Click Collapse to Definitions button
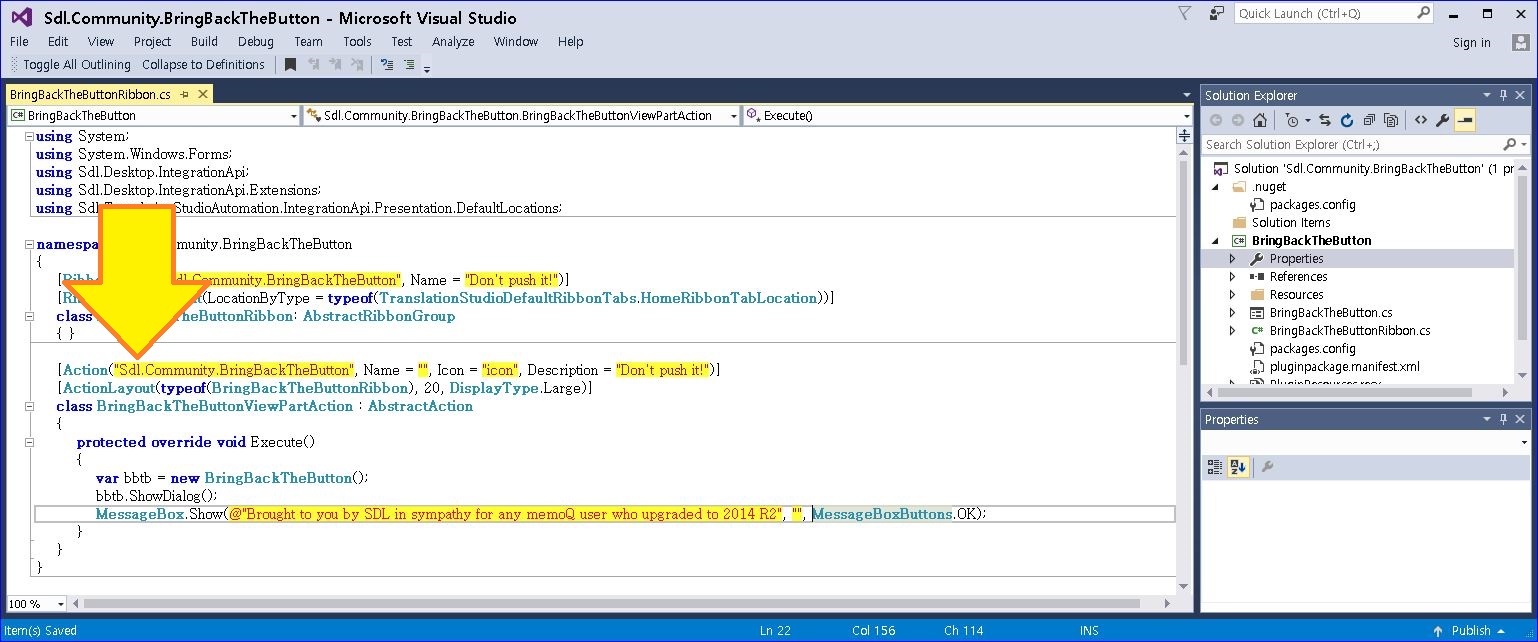This screenshot has width=1538, height=642. click(x=203, y=65)
